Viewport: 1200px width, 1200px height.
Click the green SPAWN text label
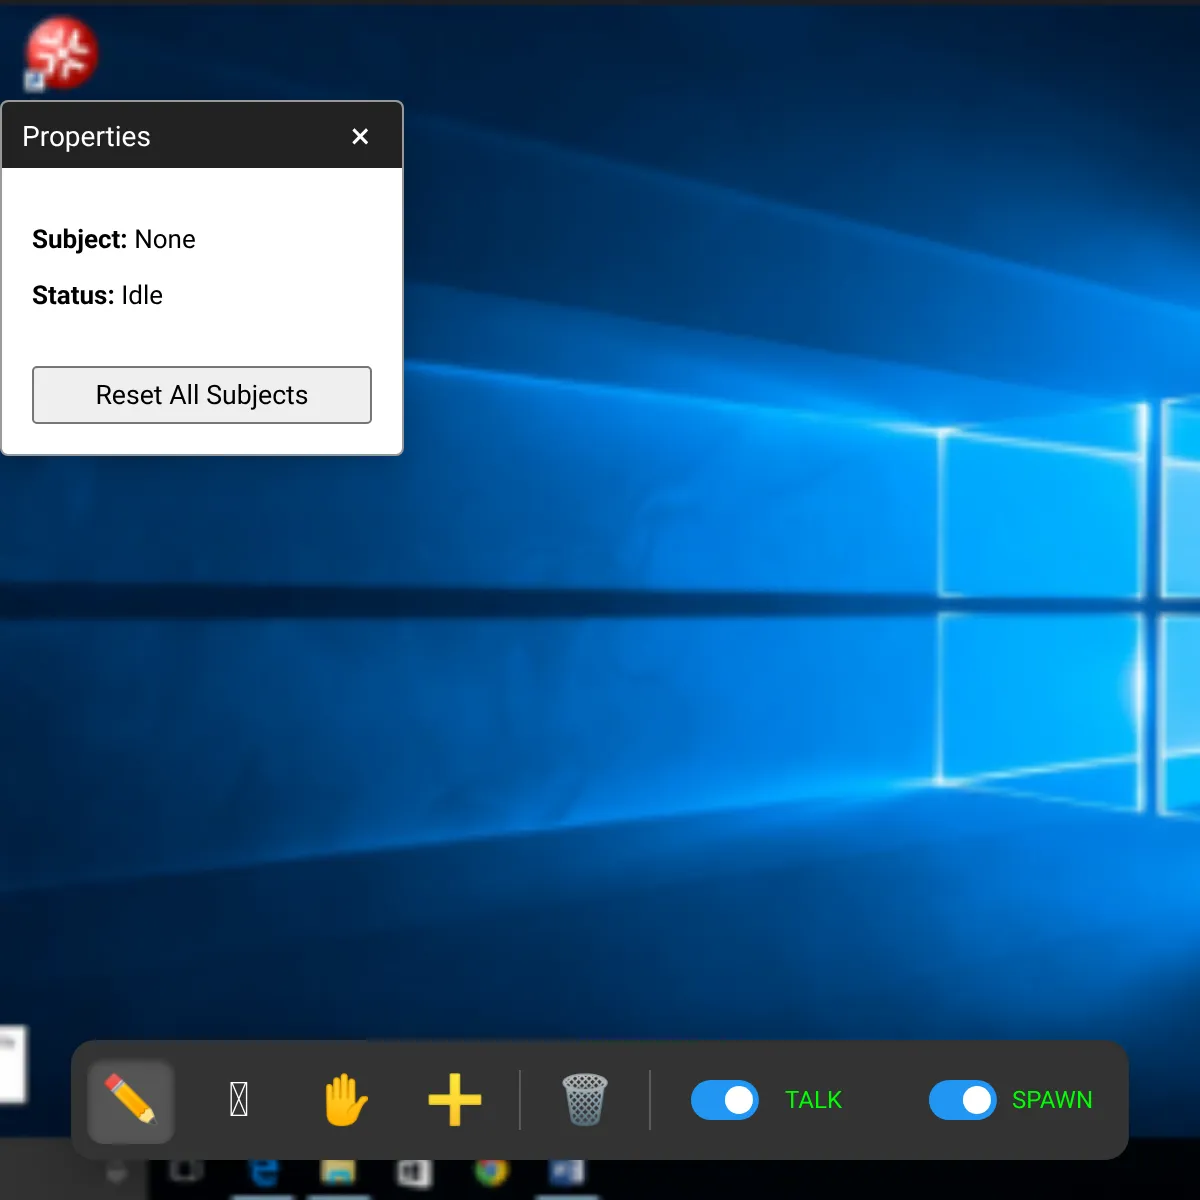(x=1052, y=1100)
